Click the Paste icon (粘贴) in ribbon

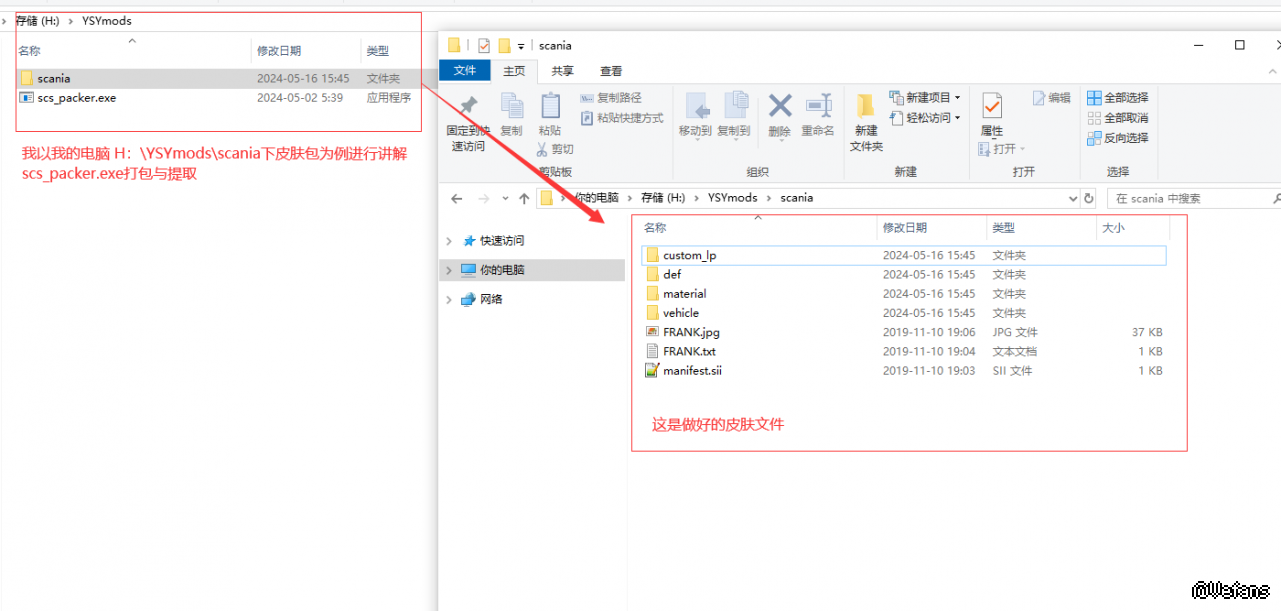point(550,106)
